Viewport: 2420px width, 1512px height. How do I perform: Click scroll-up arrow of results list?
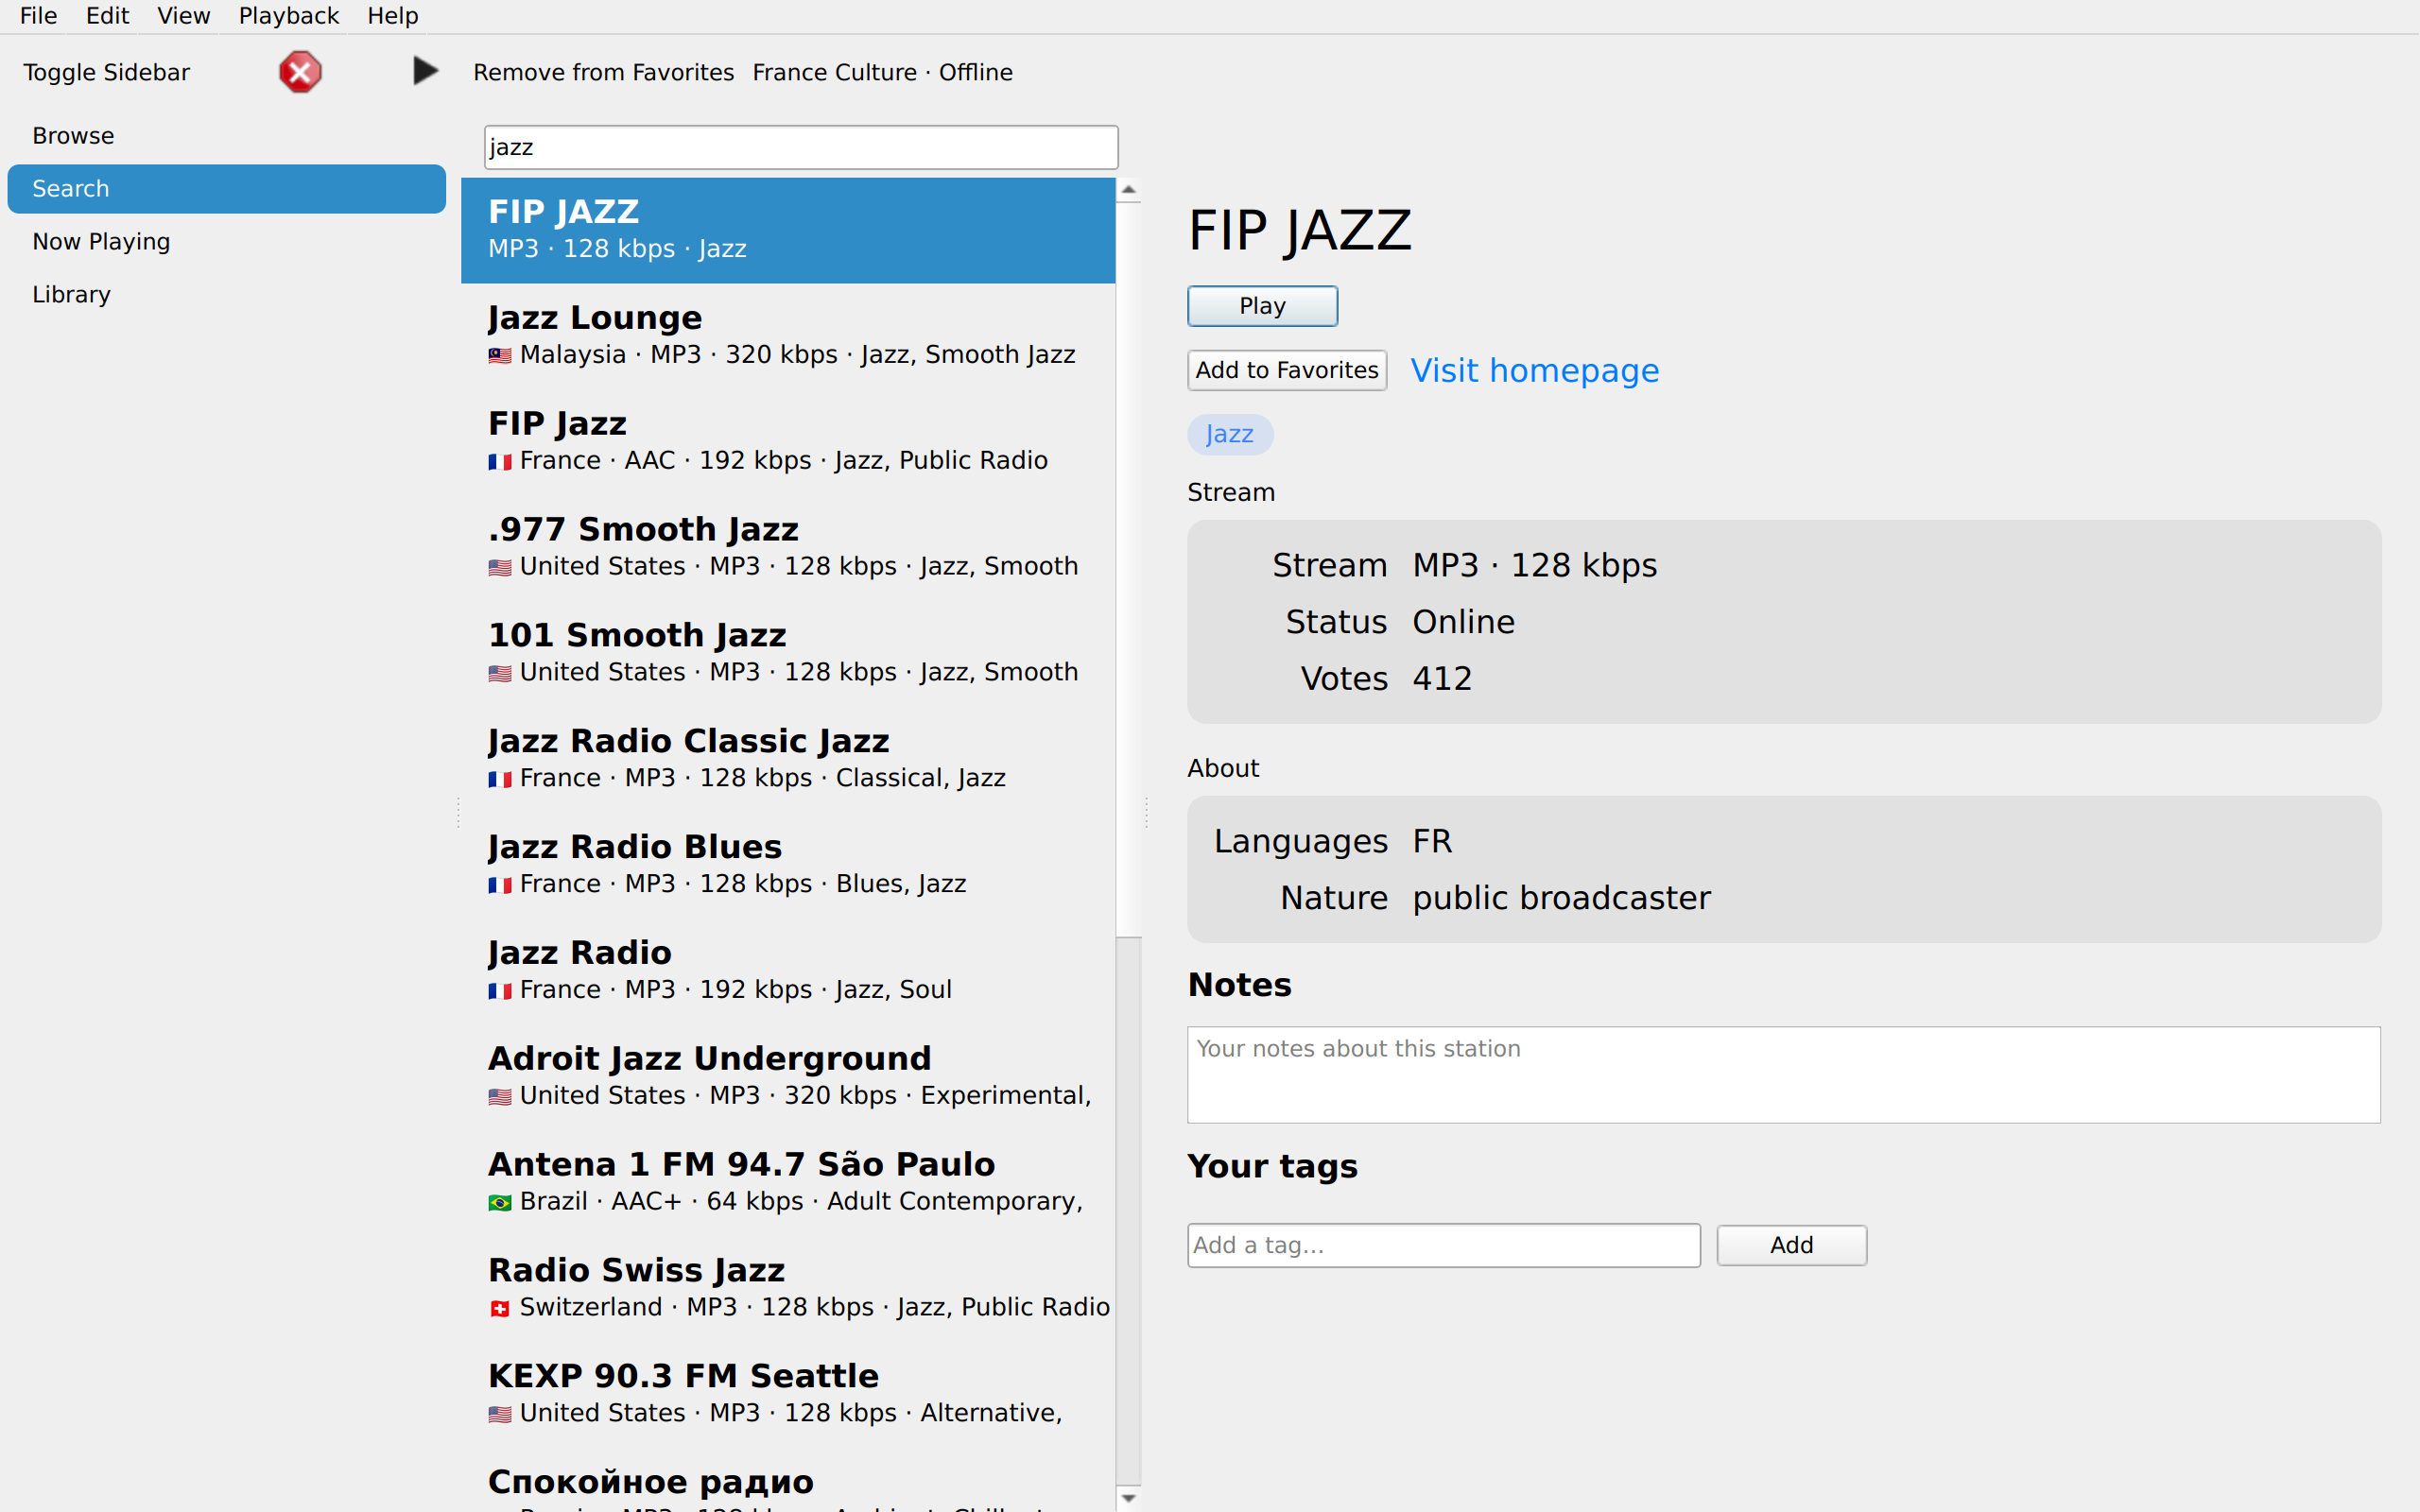(1128, 189)
